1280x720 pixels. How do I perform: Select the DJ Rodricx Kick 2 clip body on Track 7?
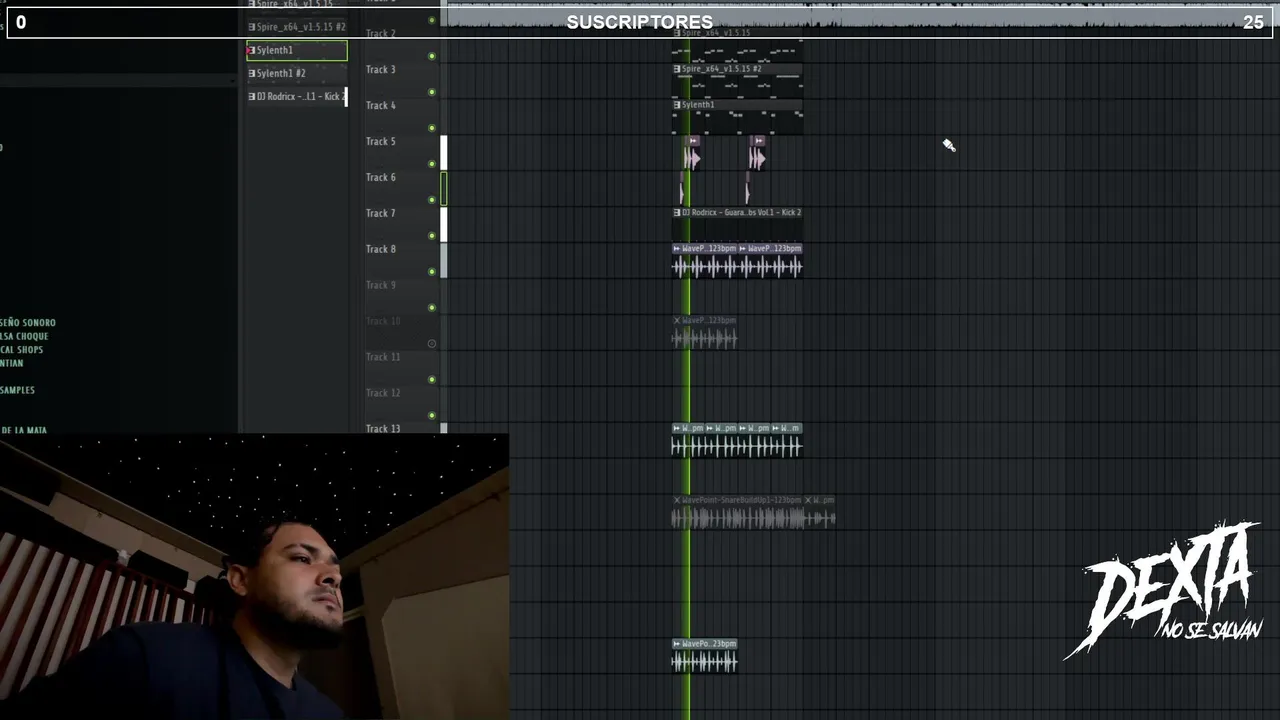(737, 230)
